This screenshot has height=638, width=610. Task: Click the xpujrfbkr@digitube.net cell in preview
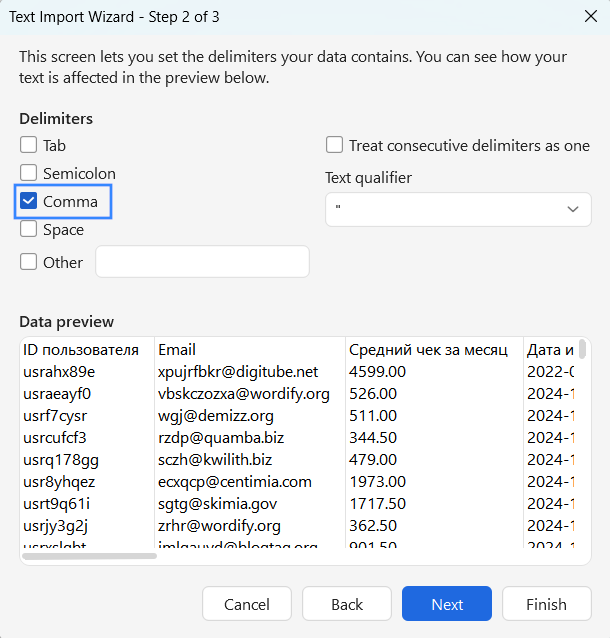(x=238, y=371)
